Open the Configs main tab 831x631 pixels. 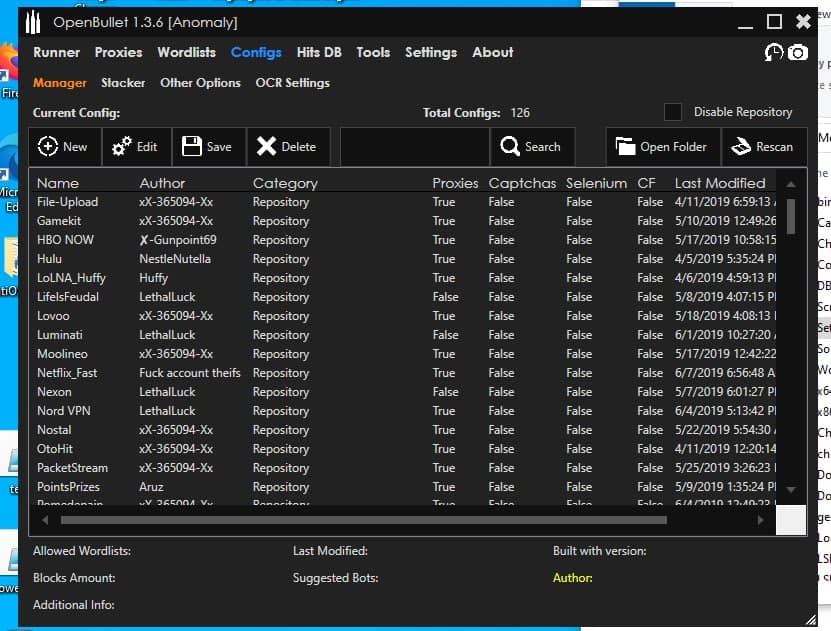pos(256,52)
